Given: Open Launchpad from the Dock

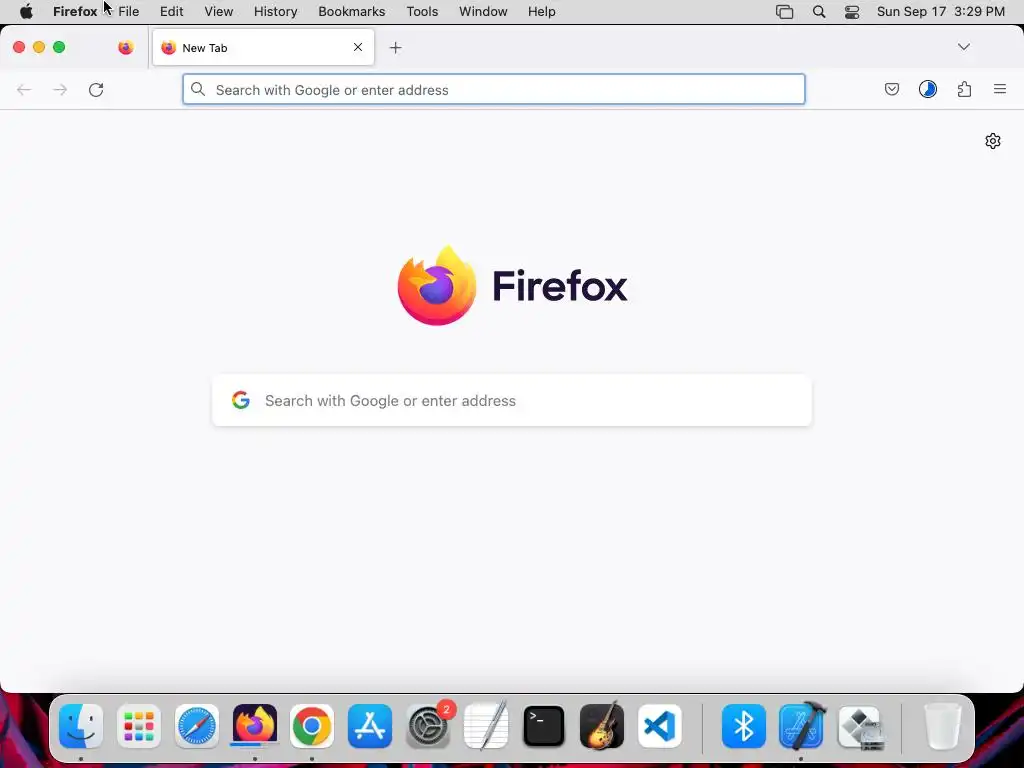Looking at the screenshot, I should point(138,726).
